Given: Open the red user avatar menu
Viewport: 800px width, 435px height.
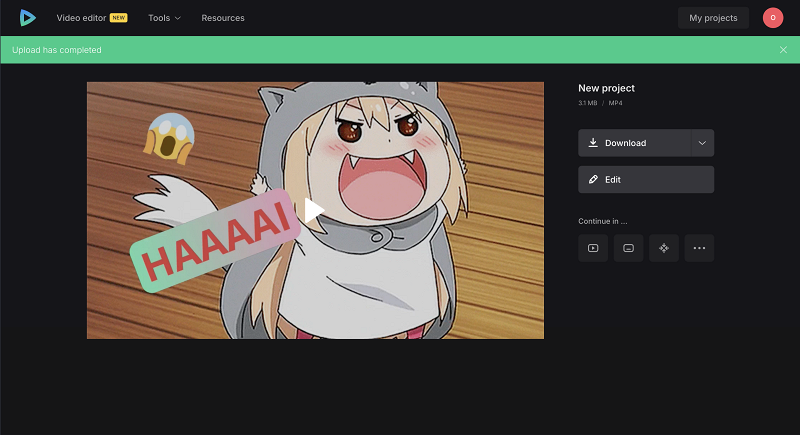Looking at the screenshot, I should point(773,18).
